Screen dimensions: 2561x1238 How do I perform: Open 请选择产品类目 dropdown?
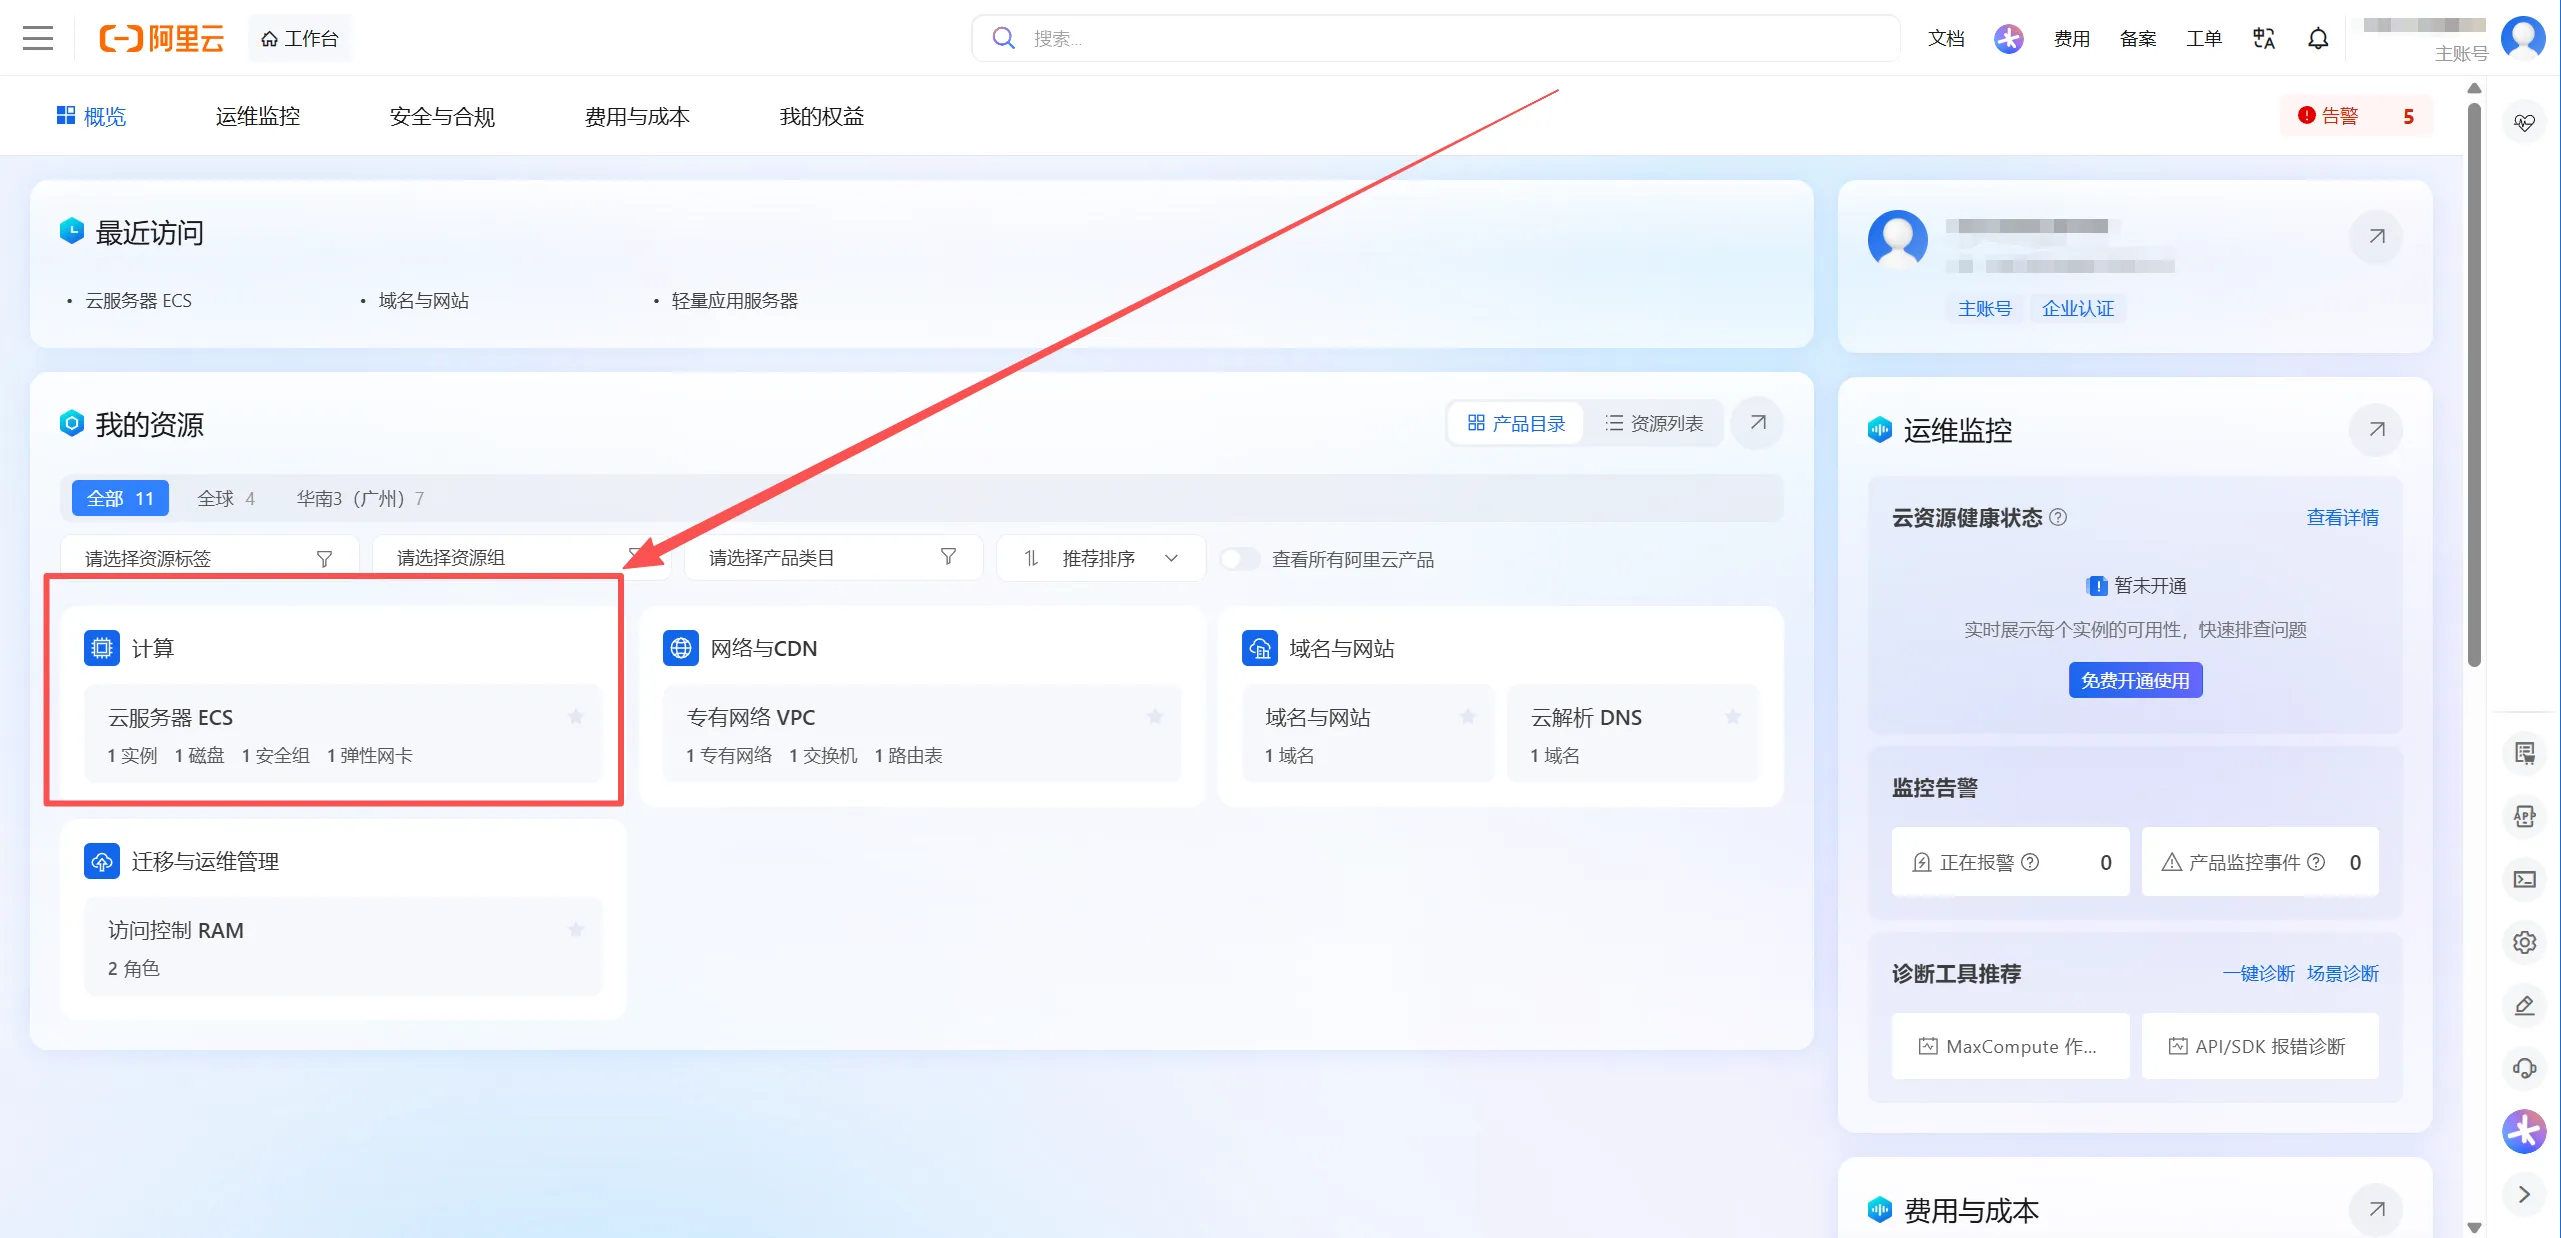[833, 558]
